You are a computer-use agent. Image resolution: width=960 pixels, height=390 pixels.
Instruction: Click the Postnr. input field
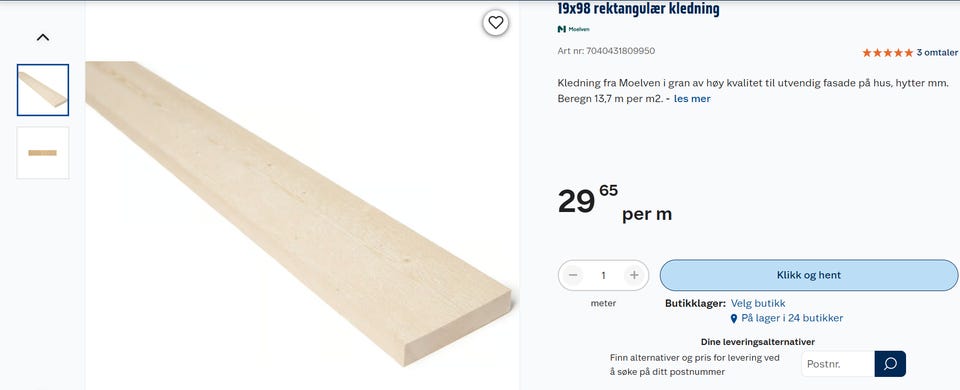click(x=838, y=364)
